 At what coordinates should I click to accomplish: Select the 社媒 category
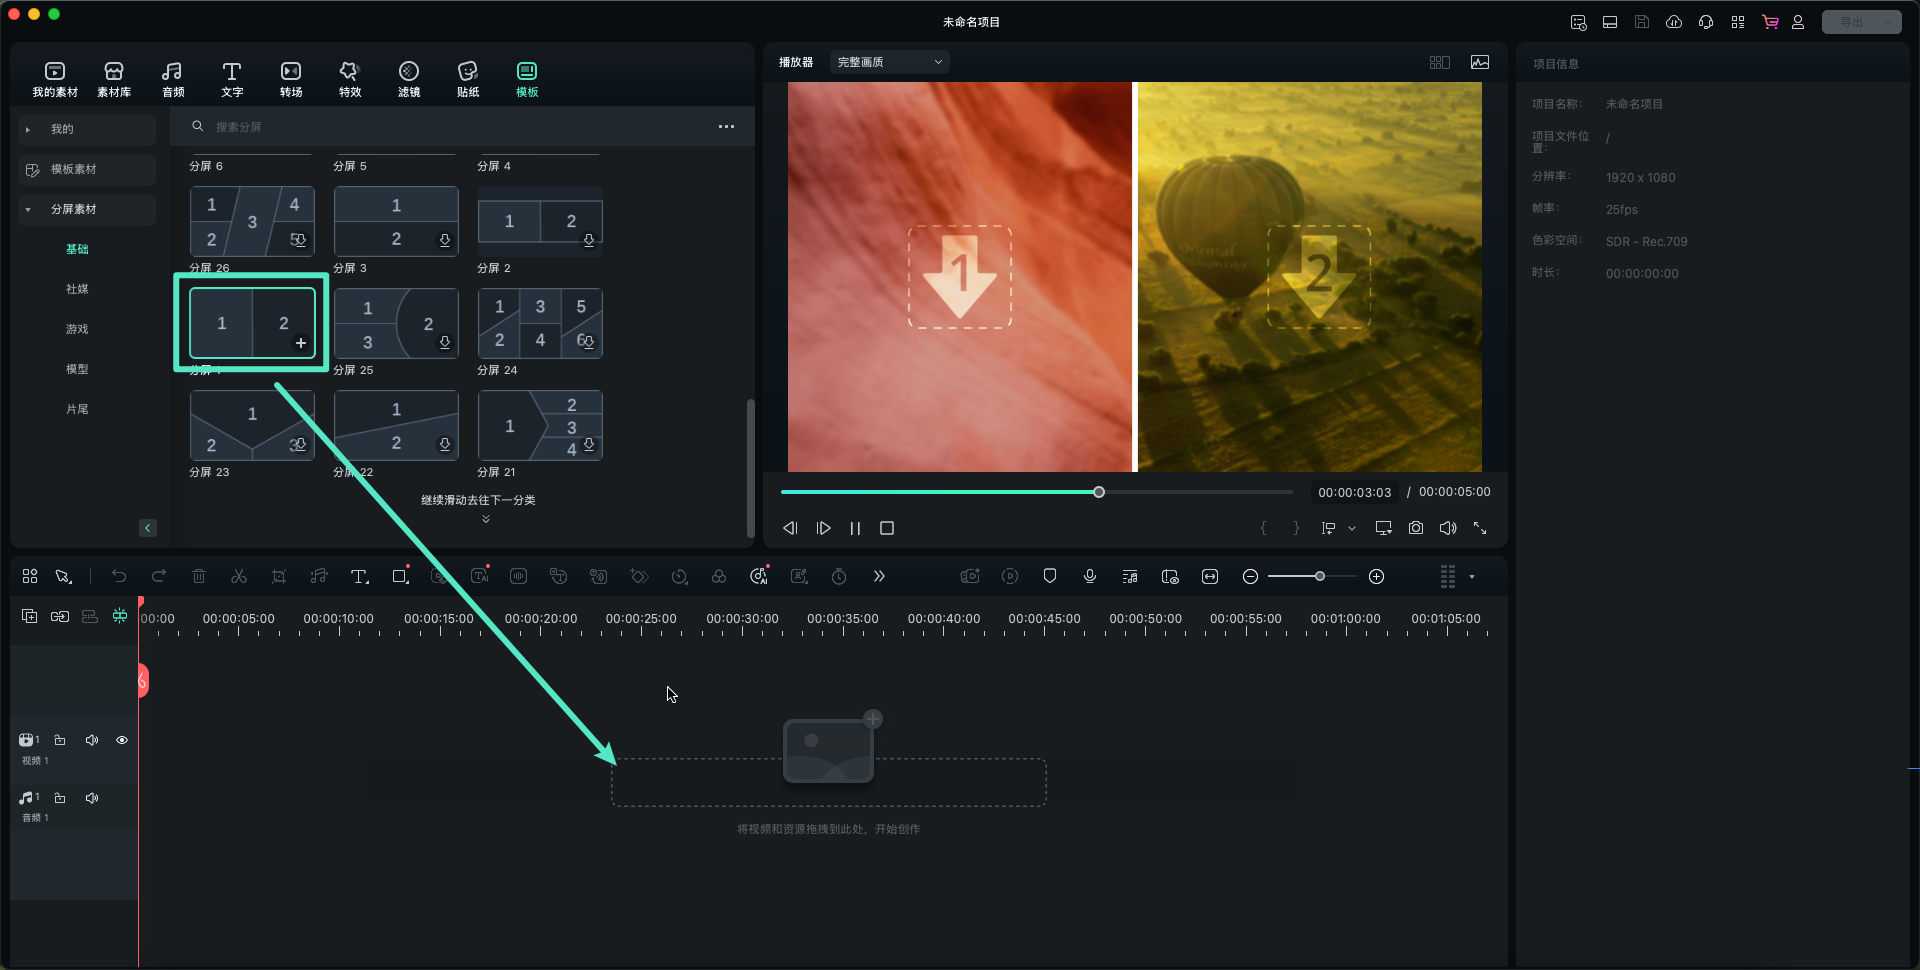click(x=77, y=289)
